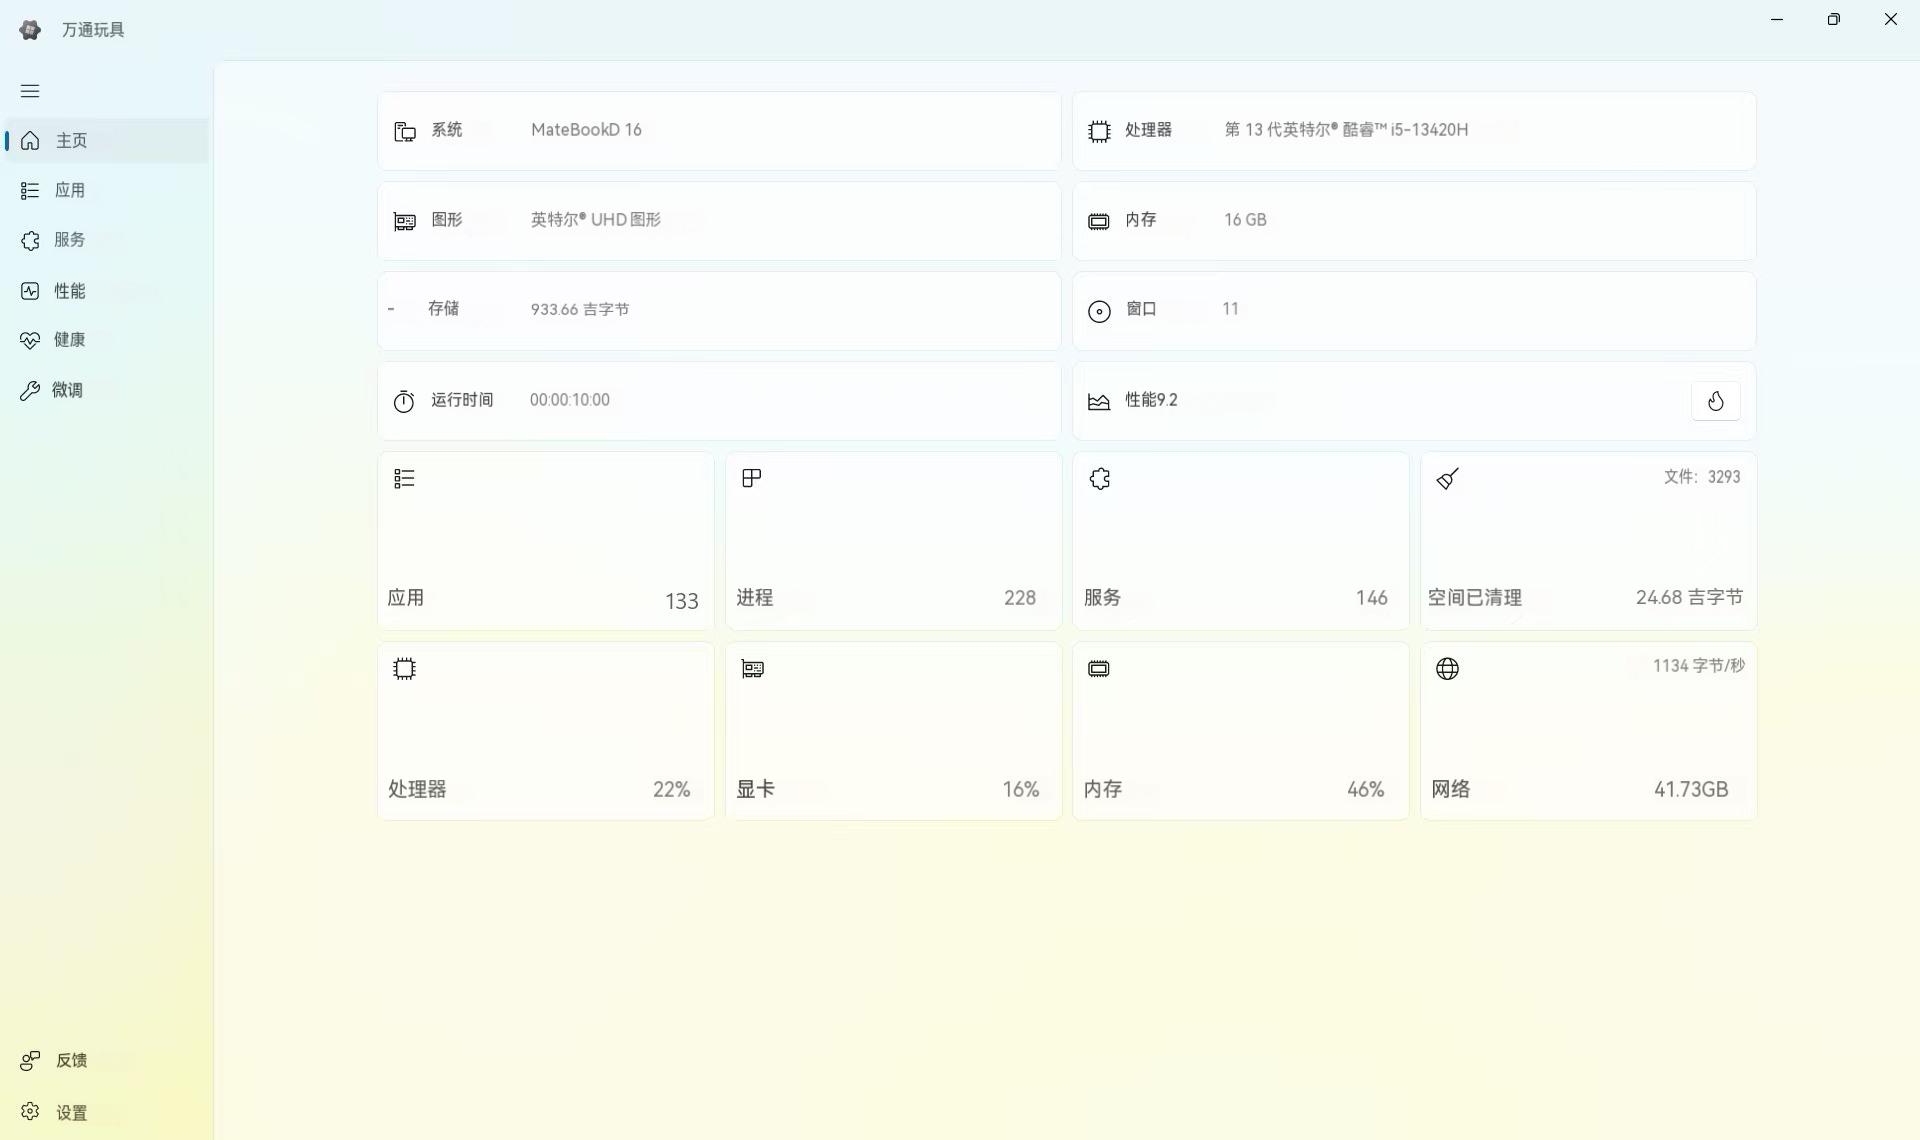Open the 处理器 22% usage tile
This screenshot has width=1920, height=1140.
(x=545, y=731)
